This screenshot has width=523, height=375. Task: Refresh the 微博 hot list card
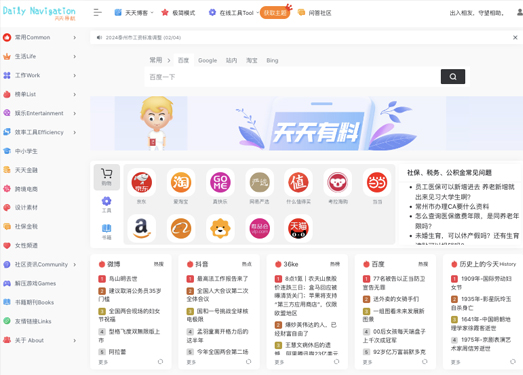pos(160,362)
